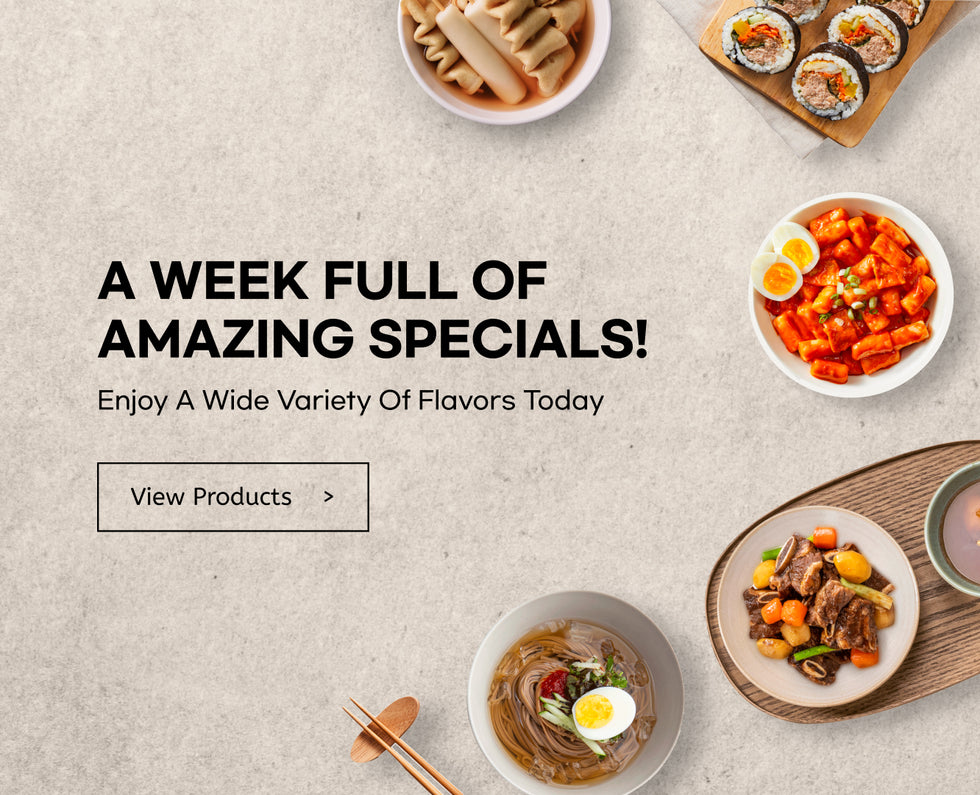Select the small sauce bowl on tray
This screenshot has width=980, height=795.
(953, 529)
